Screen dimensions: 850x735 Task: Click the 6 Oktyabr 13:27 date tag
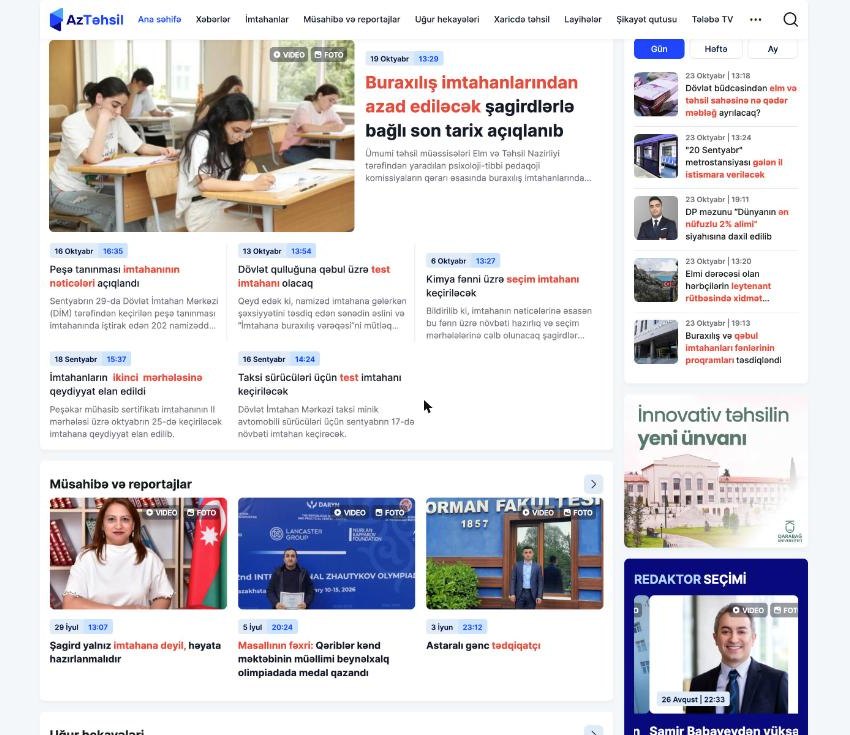point(463,261)
